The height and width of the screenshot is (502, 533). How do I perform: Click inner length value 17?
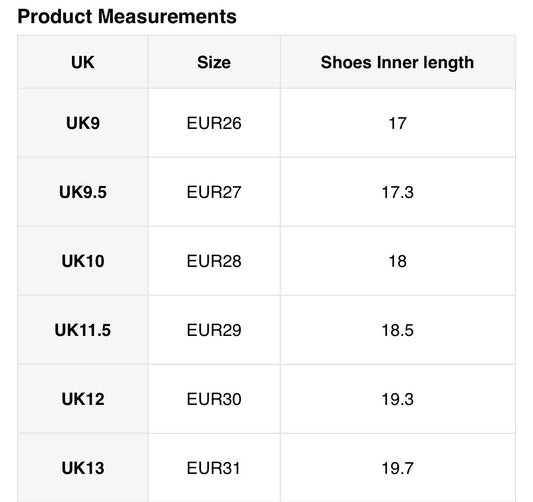pos(397,123)
